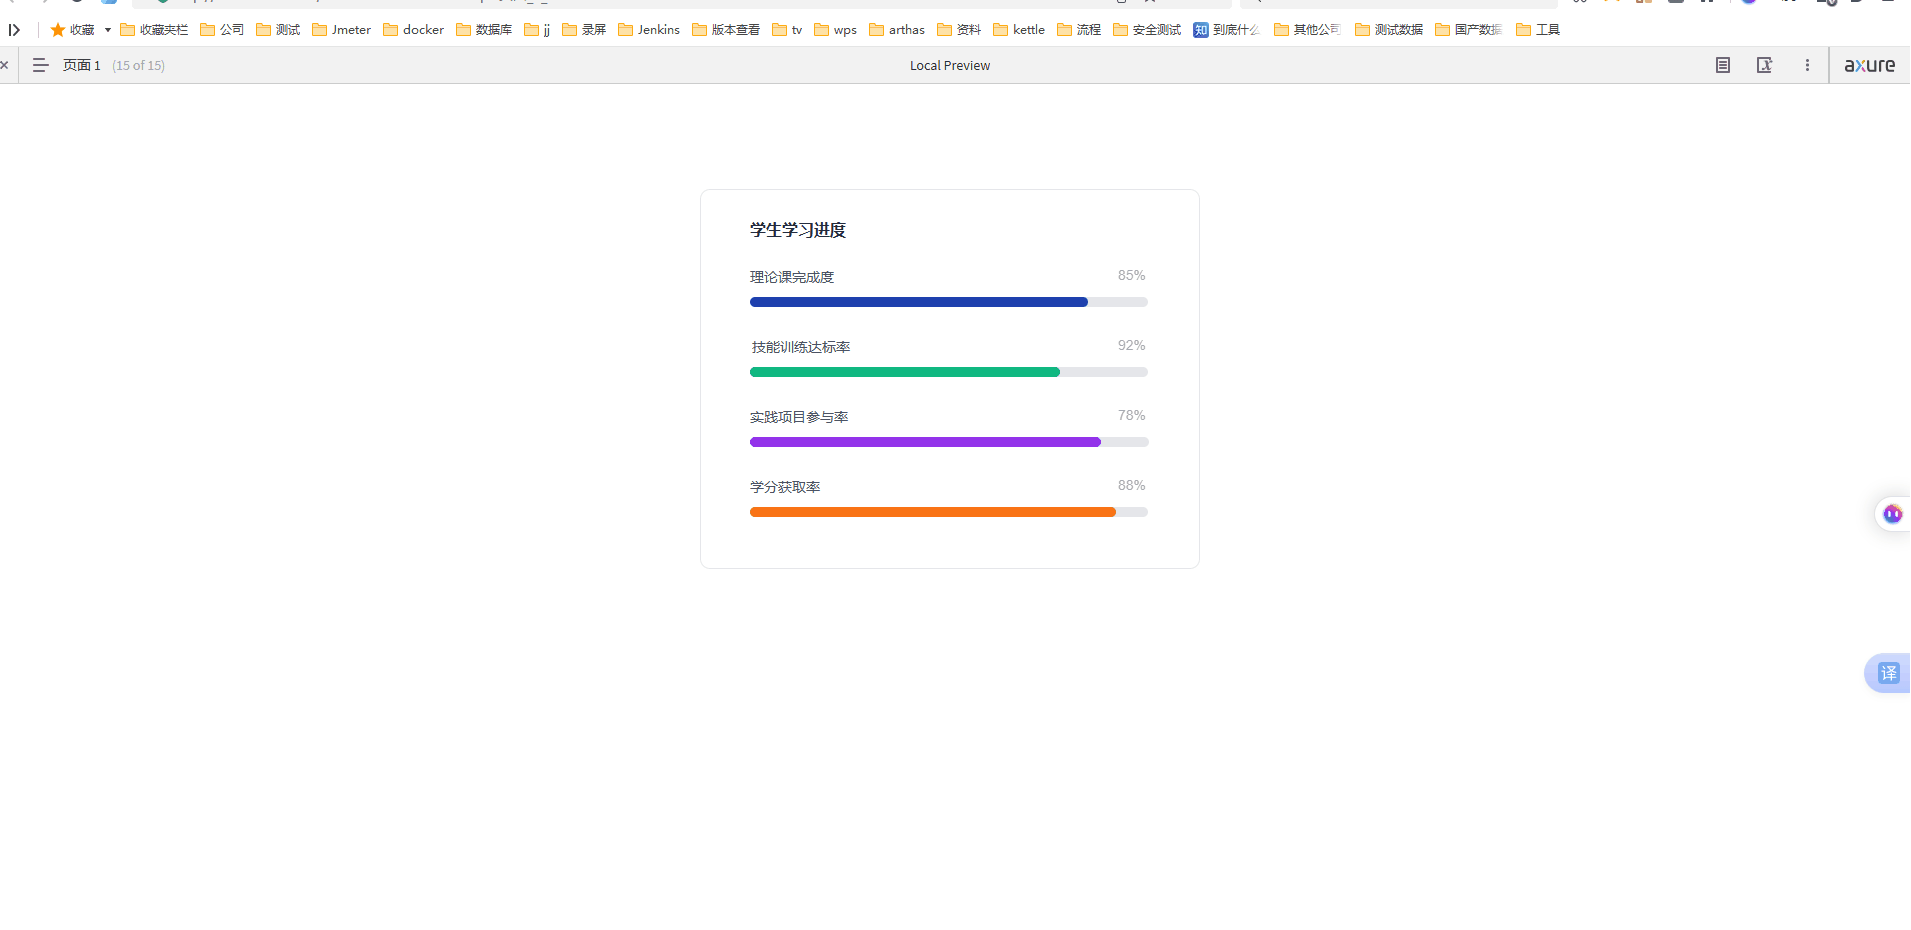Image resolution: width=1911 pixels, height=930 pixels.
Task: Open the jj bookmark folder
Action: 537,30
